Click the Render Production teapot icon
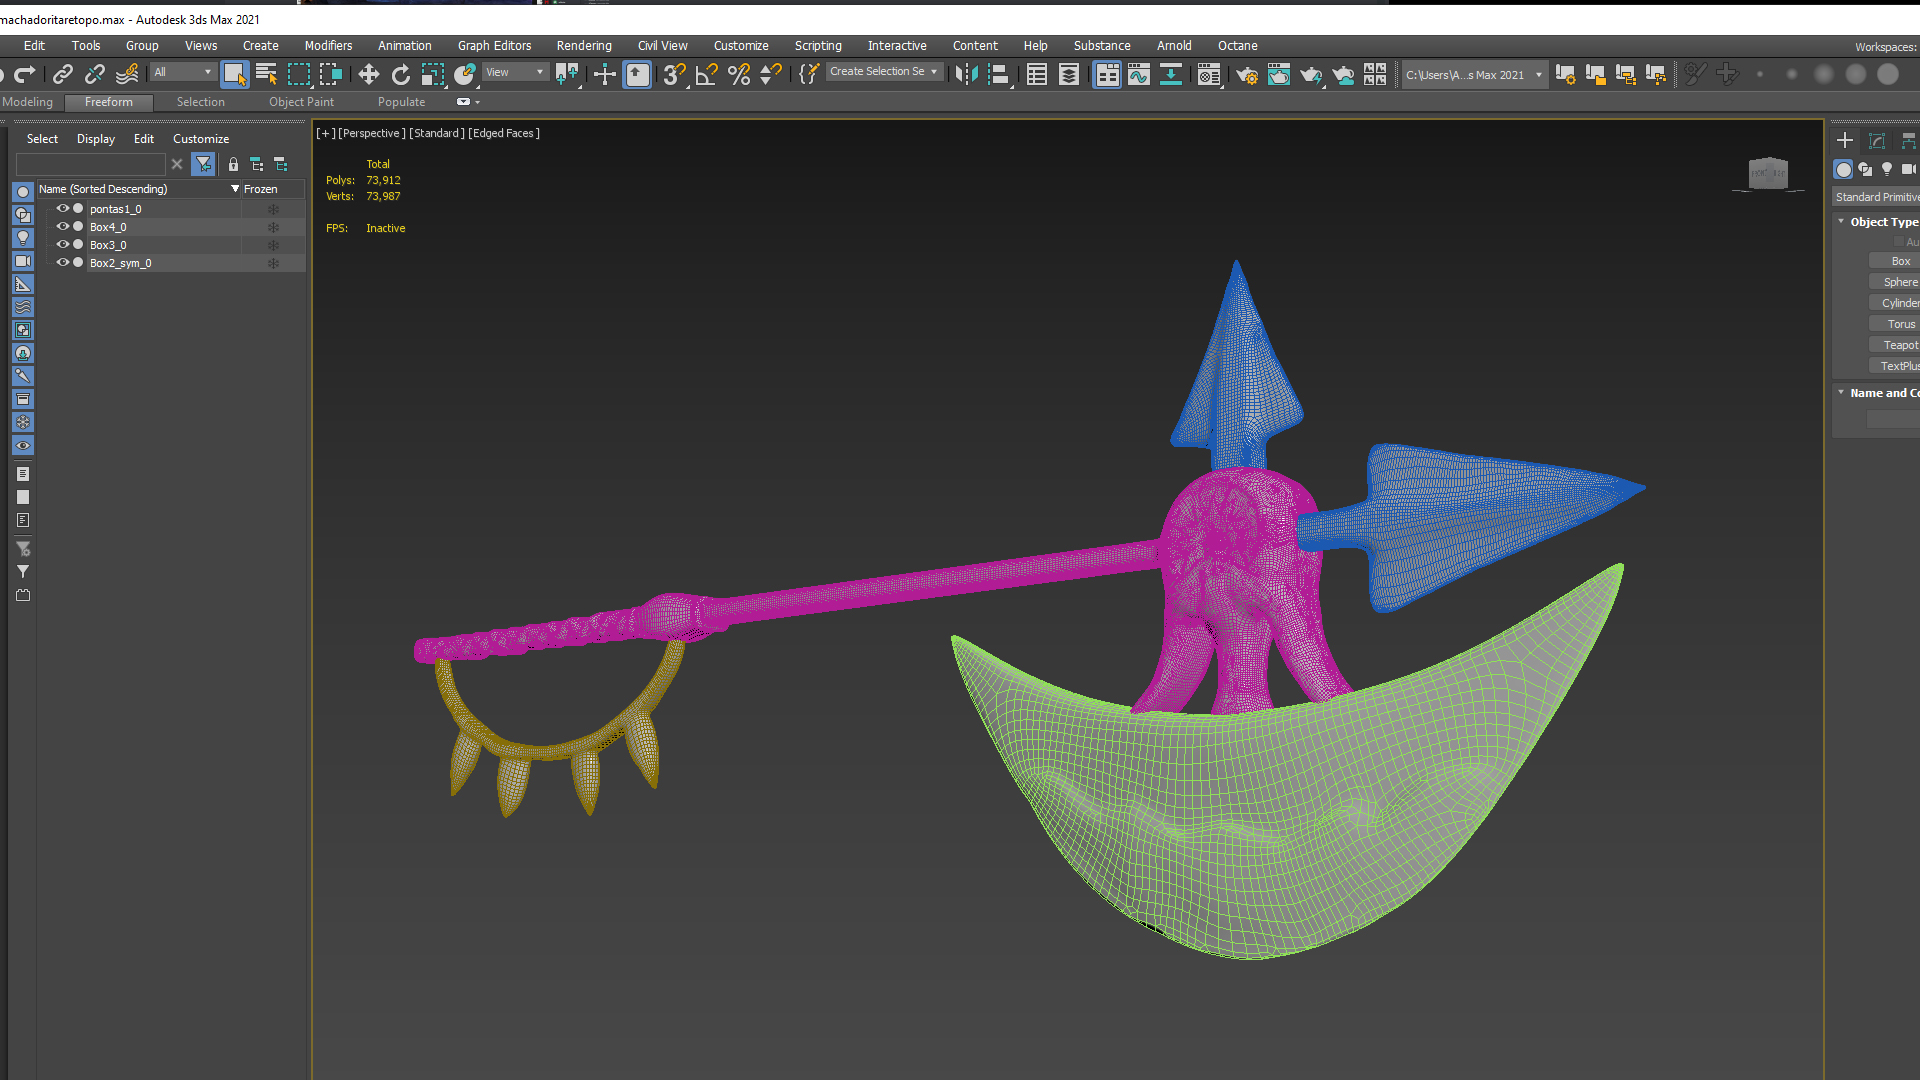This screenshot has height=1080, width=1920. pyautogui.click(x=1311, y=74)
